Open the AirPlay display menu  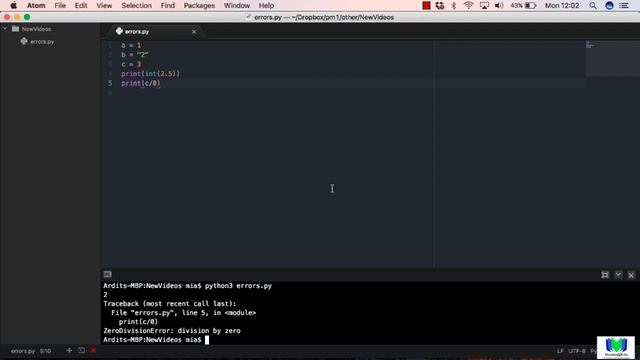click(x=484, y=5)
